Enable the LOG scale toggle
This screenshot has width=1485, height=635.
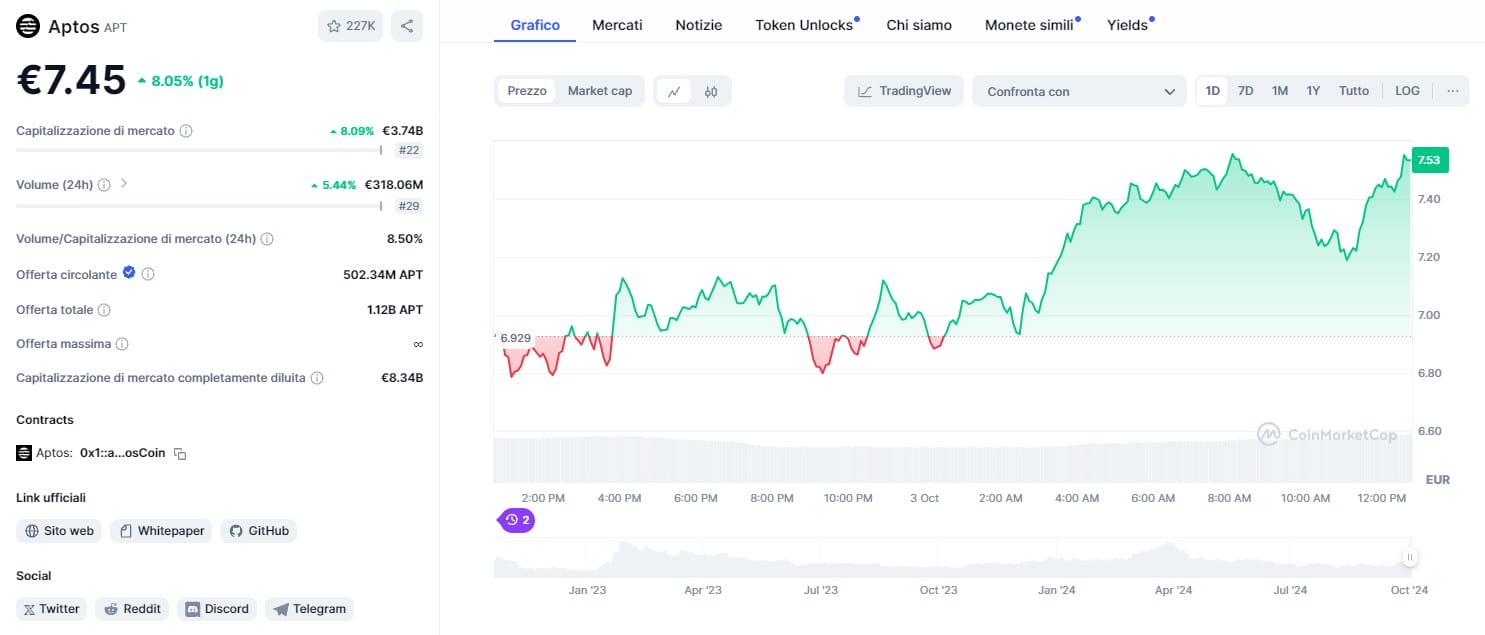point(1407,91)
